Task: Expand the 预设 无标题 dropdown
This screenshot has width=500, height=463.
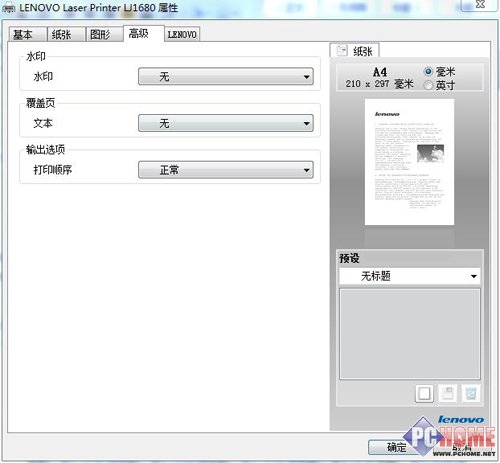Action: [410, 276]
